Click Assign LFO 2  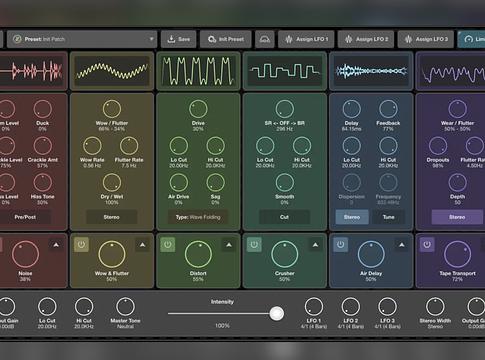(x=366, y=39)
